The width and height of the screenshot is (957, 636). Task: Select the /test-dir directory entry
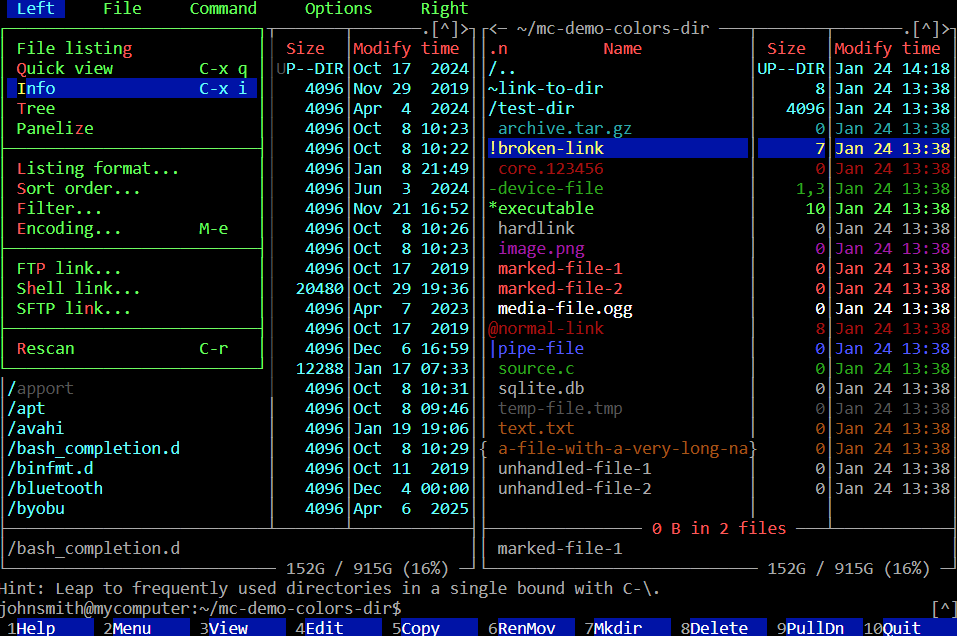click(x=531, y=108)
